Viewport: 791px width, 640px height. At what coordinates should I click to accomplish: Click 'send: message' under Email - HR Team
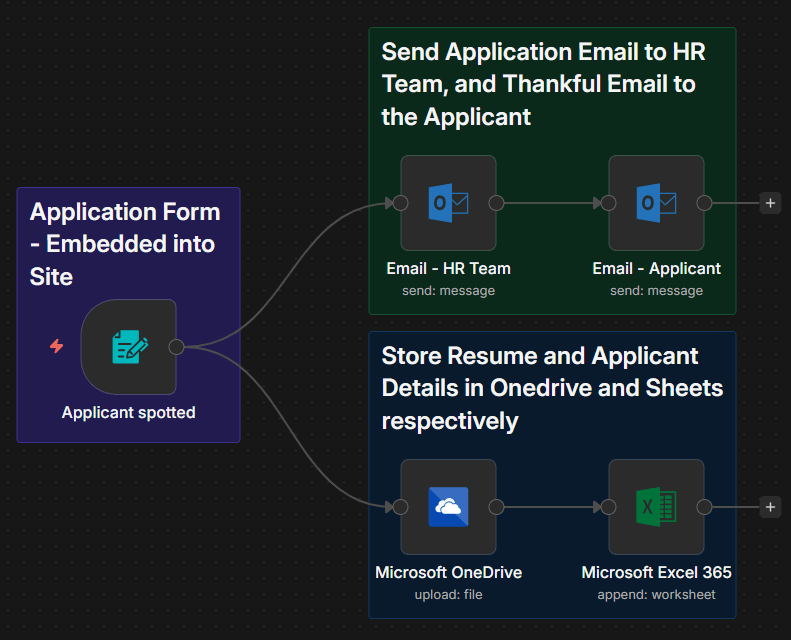click(x=448, y=290)
